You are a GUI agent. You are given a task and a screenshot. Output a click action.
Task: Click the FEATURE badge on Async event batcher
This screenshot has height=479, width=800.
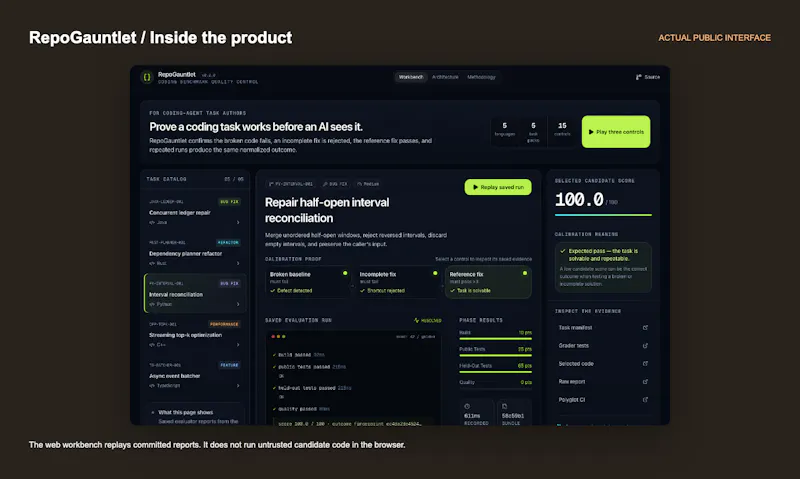230,365
